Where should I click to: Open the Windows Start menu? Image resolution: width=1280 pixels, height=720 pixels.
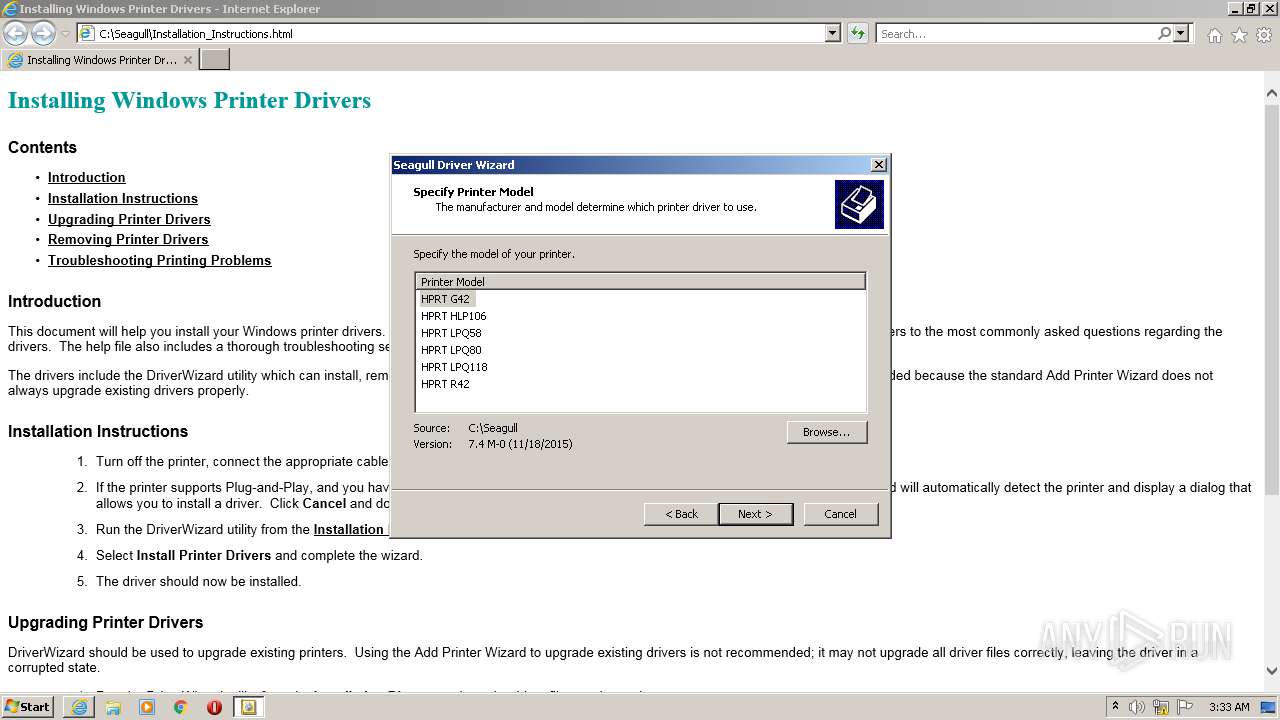(27, 707)
